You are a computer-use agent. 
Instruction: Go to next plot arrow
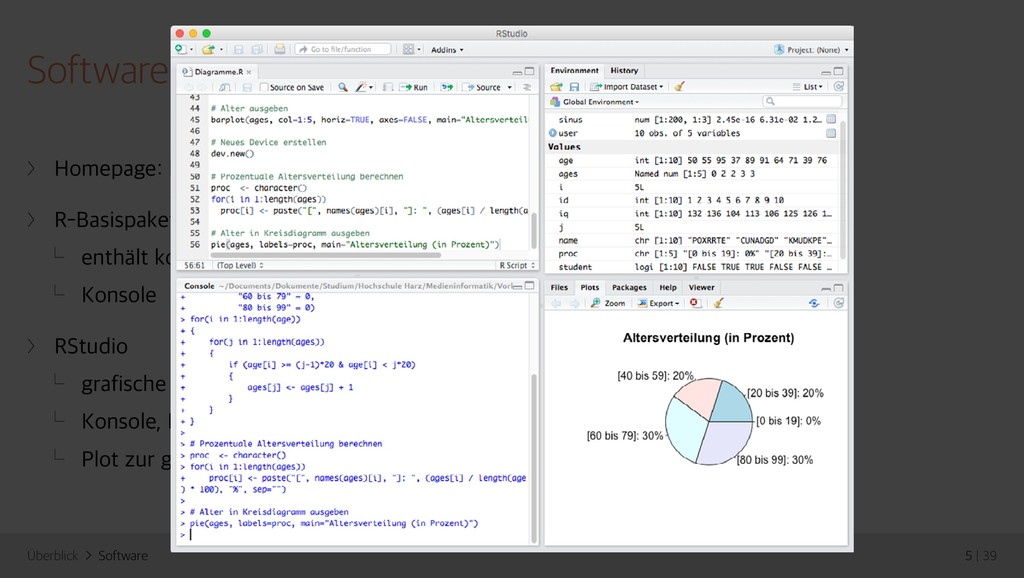(574, 303)
